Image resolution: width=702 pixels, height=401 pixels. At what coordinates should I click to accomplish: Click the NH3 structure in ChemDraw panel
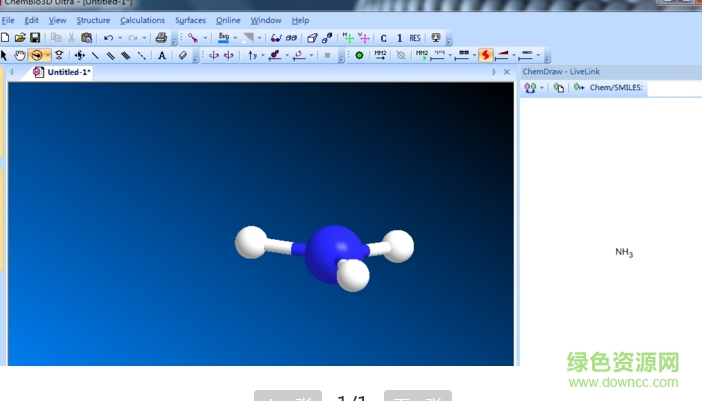tap(624, 253)
